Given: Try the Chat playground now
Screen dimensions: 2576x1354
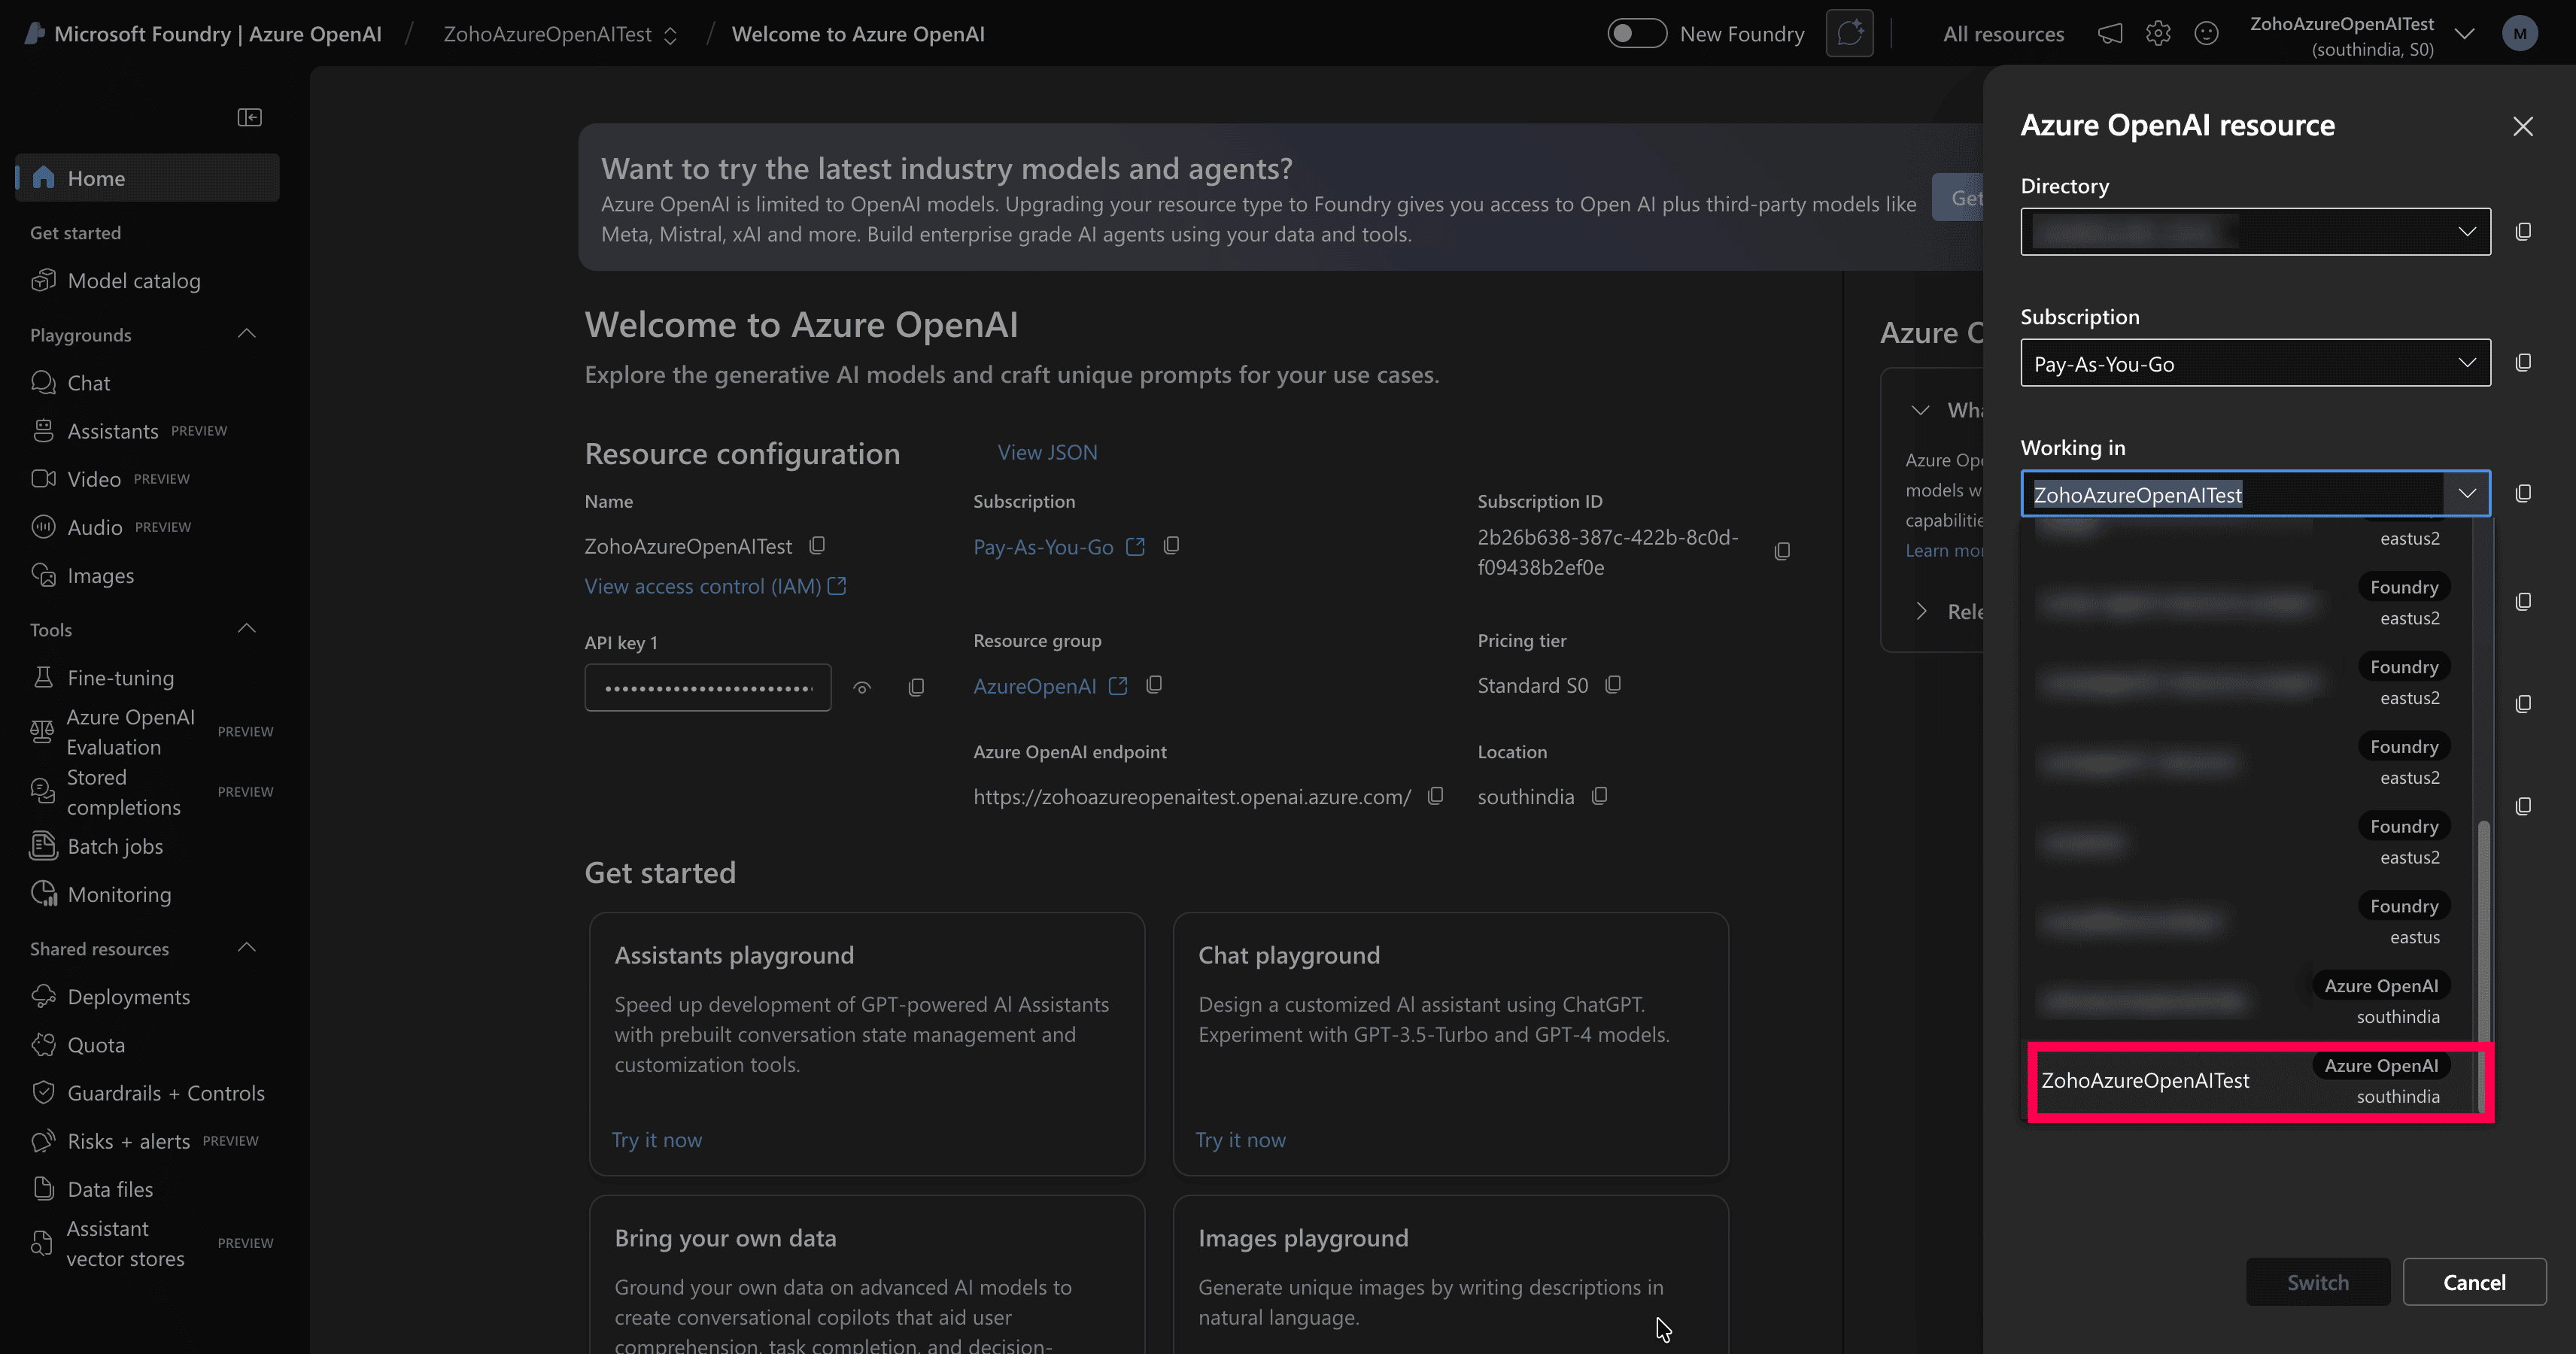Looking at the screenshot, I should click(x=1241, y=1139).
